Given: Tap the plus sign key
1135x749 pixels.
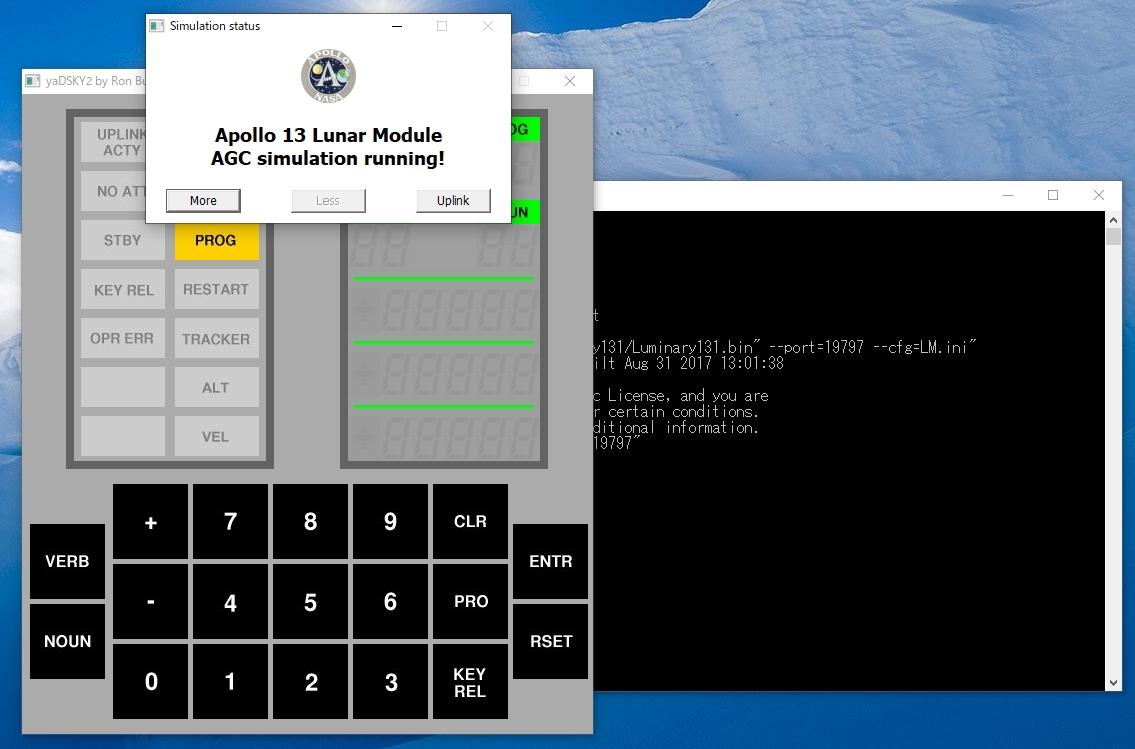Looking at the screenshot, I should 151,522.
